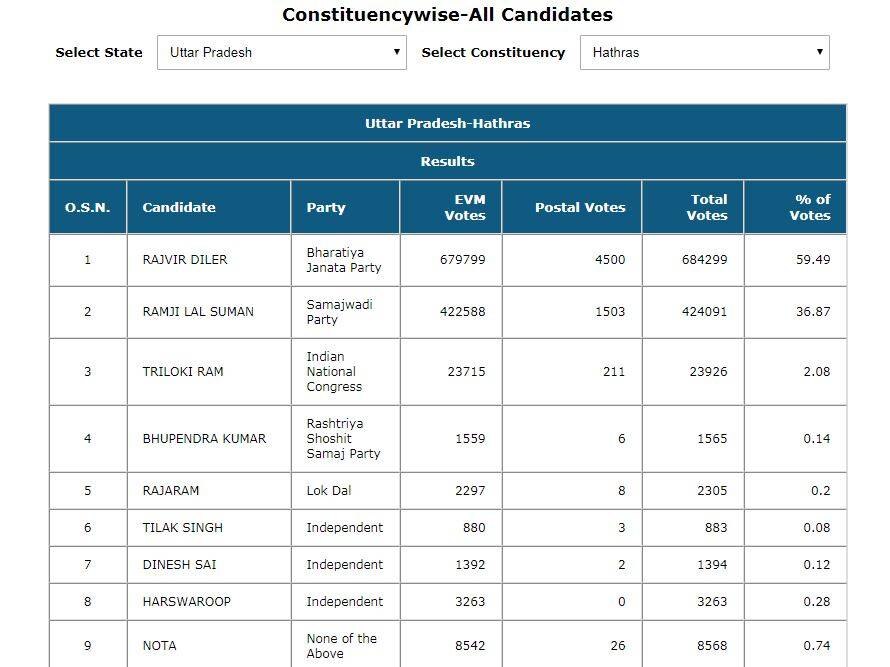Click the total votes value 684299
This screenshot has width=890, height=667.
point(705,260)
